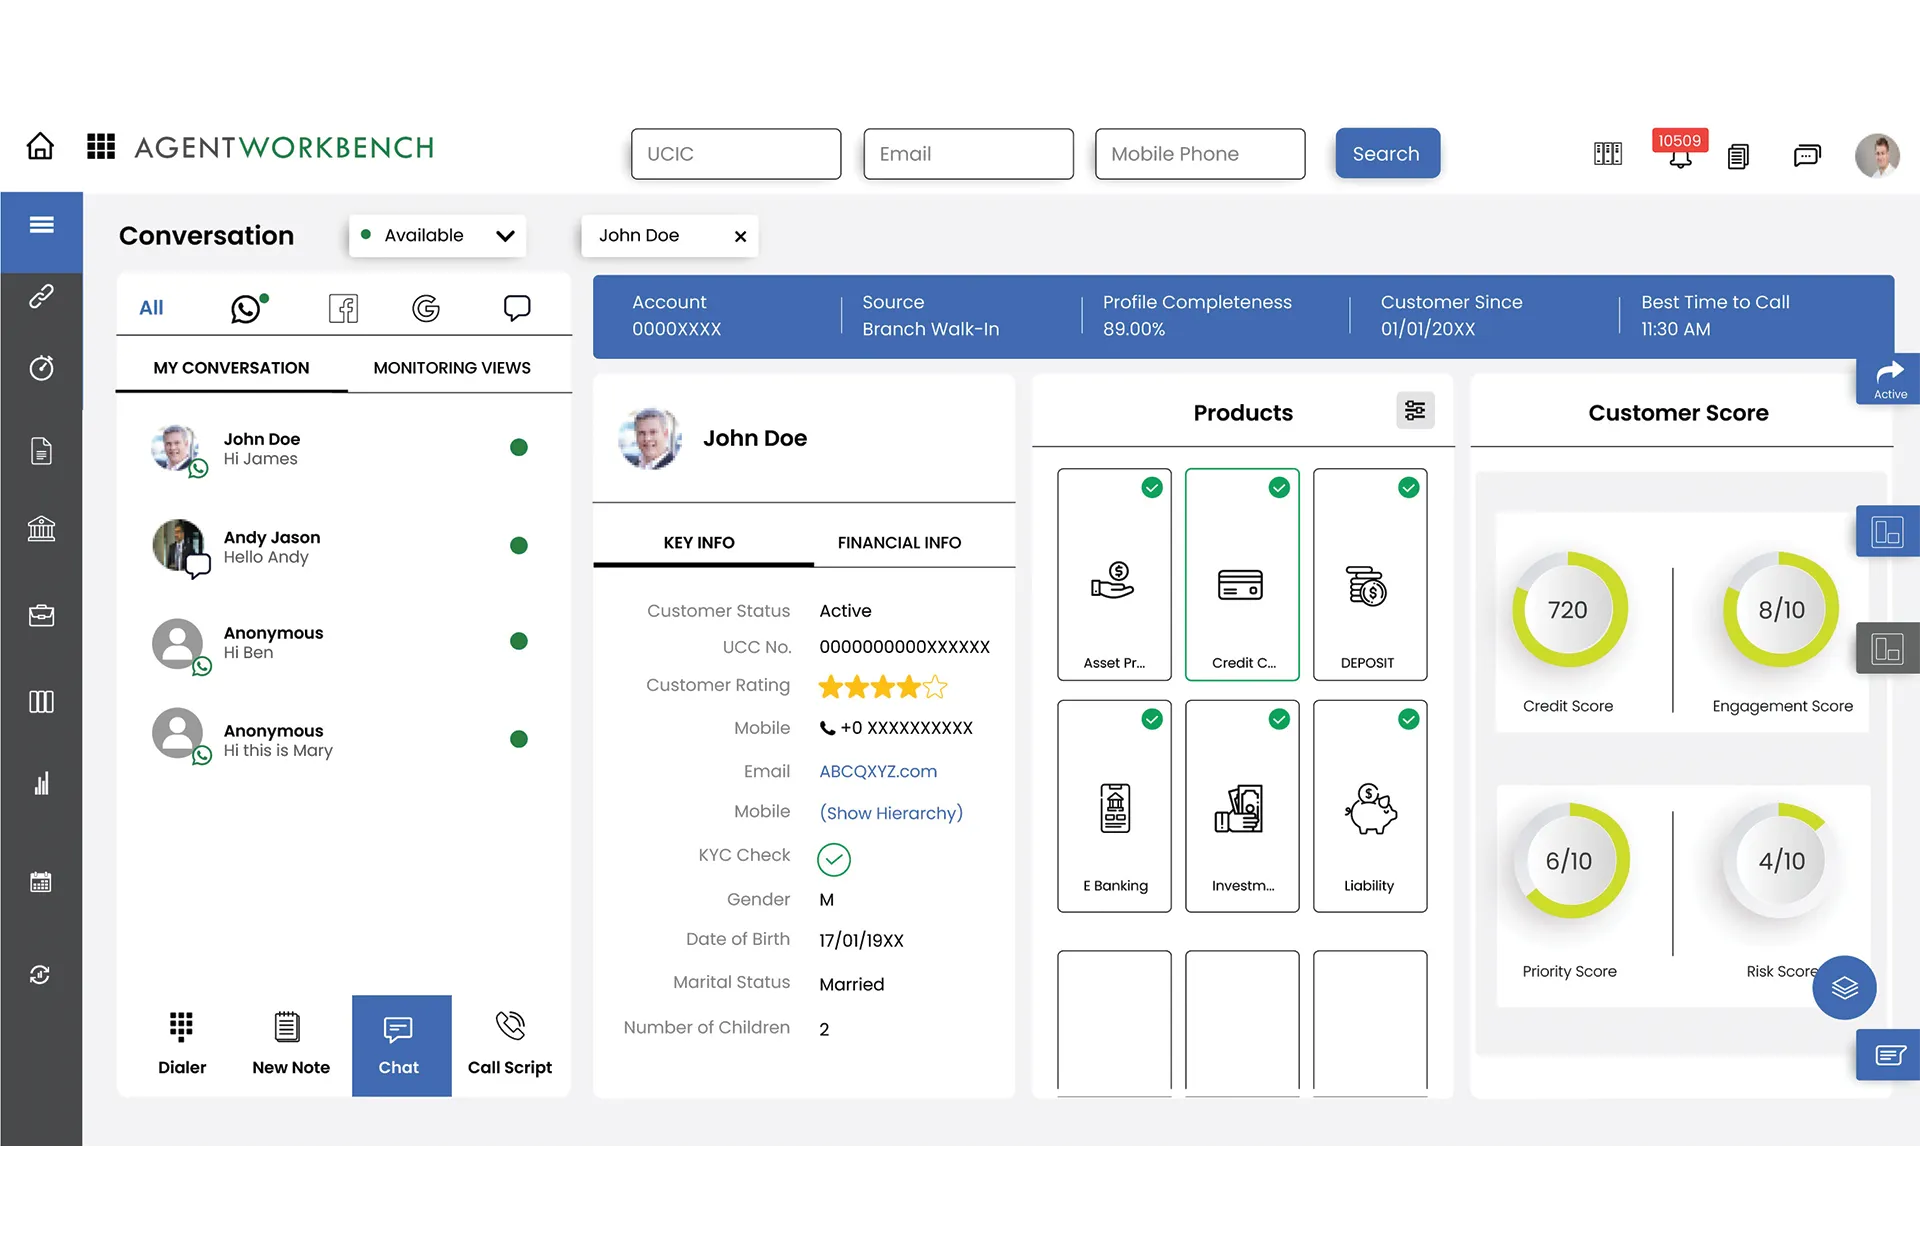Open notifications bell with 10509 badge
This screenshot has width=1920, height=1250.
pyautogui.click(x=1680, y=155)
